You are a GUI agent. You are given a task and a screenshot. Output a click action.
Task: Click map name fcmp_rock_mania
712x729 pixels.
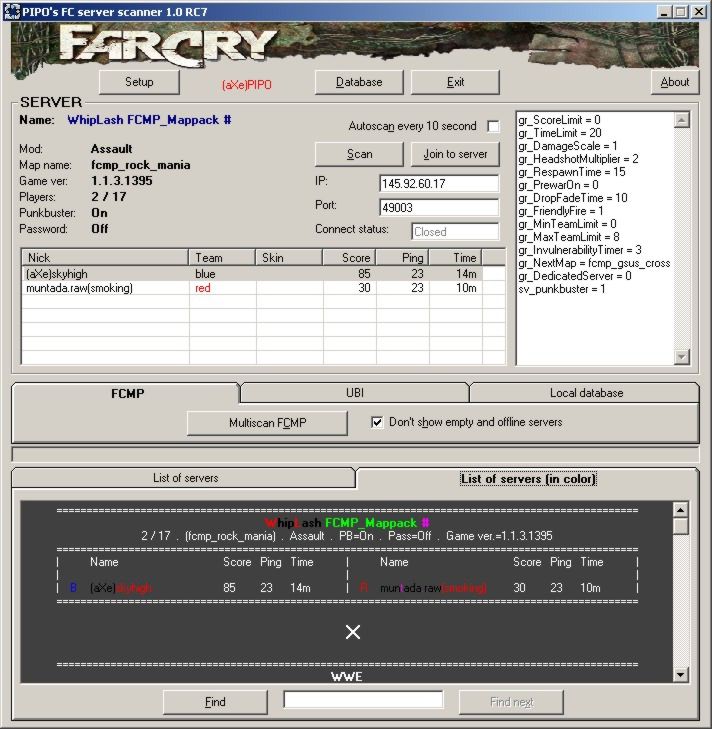click(140, 165)
